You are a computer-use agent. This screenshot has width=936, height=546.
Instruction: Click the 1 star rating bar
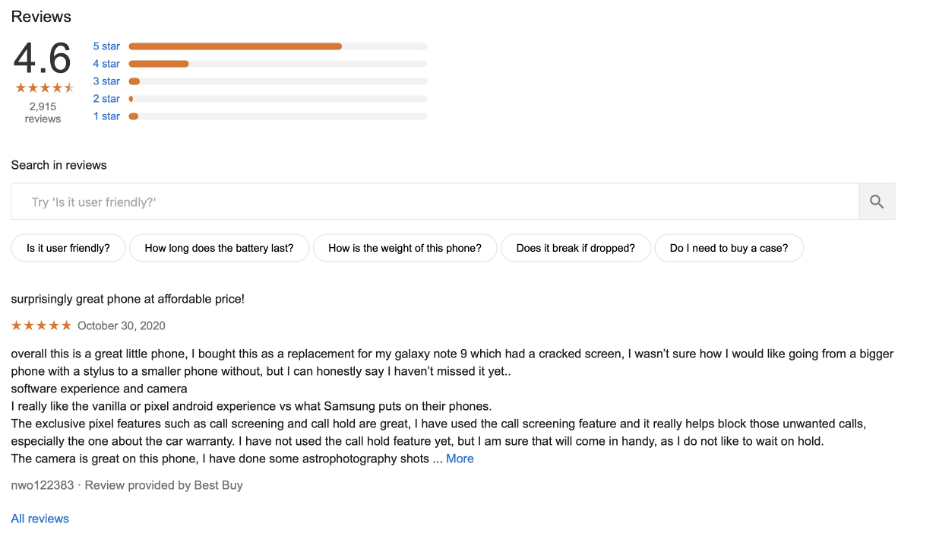(x=277, y=116)
